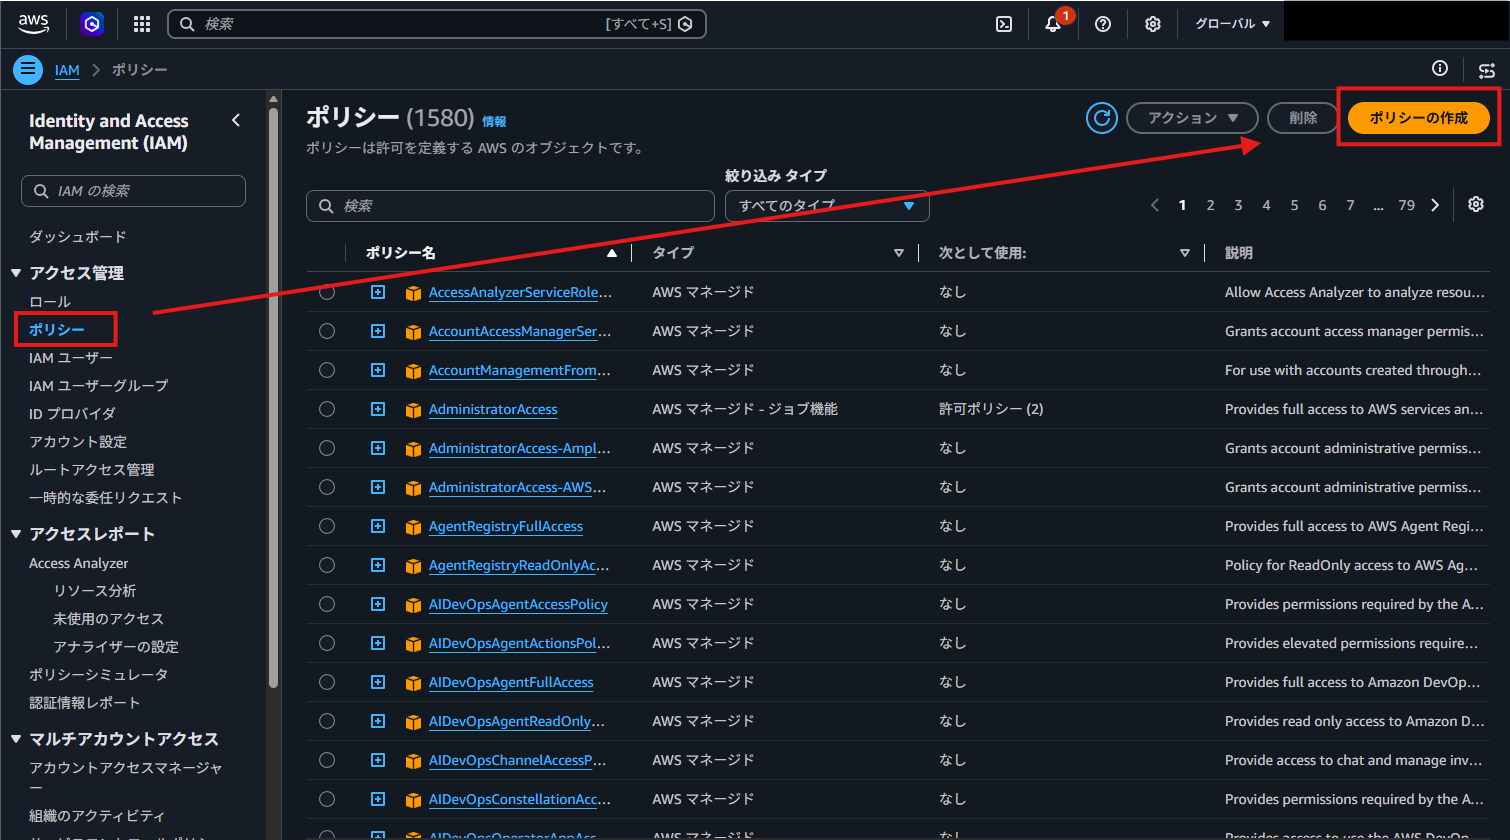Click the 削除 button
This screenshot has height=840, width=1510.
(x=1303, y=118)
